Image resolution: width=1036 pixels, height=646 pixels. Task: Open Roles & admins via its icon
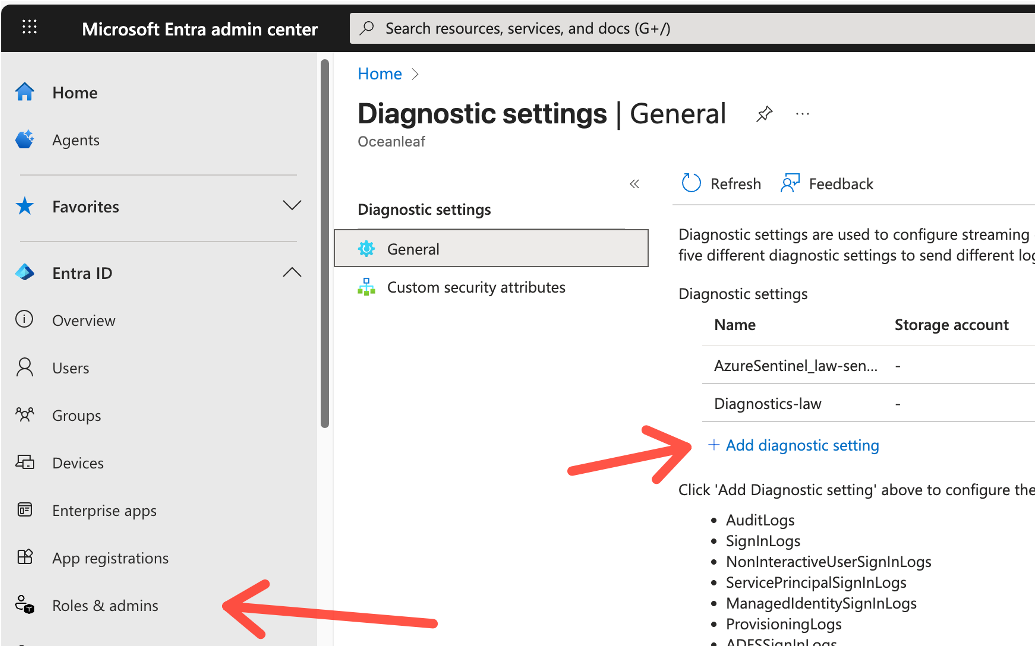tap(22, 605)
